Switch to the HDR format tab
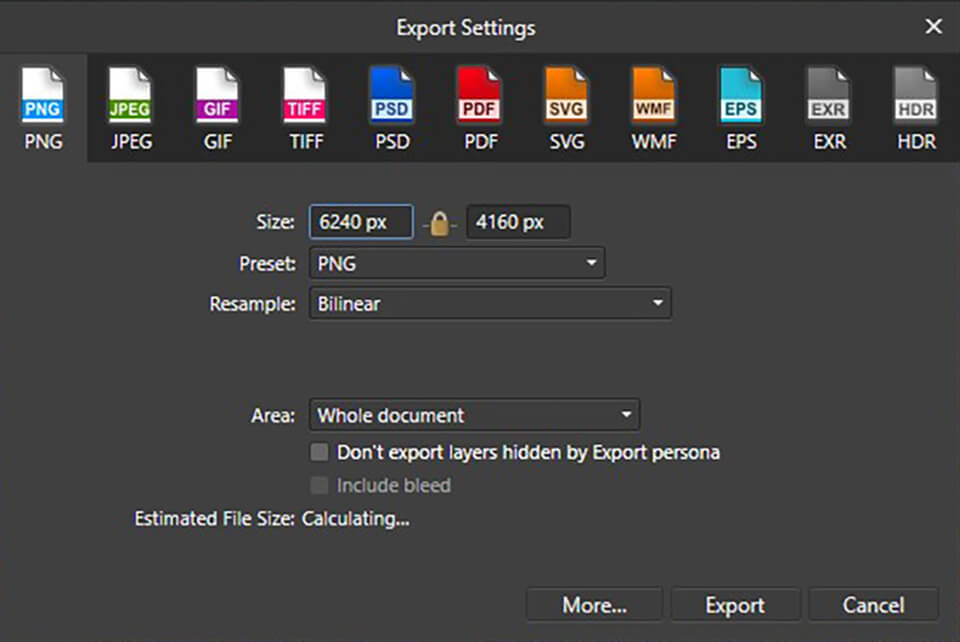This screenshot has width=960, height=642. pos(916,108)
